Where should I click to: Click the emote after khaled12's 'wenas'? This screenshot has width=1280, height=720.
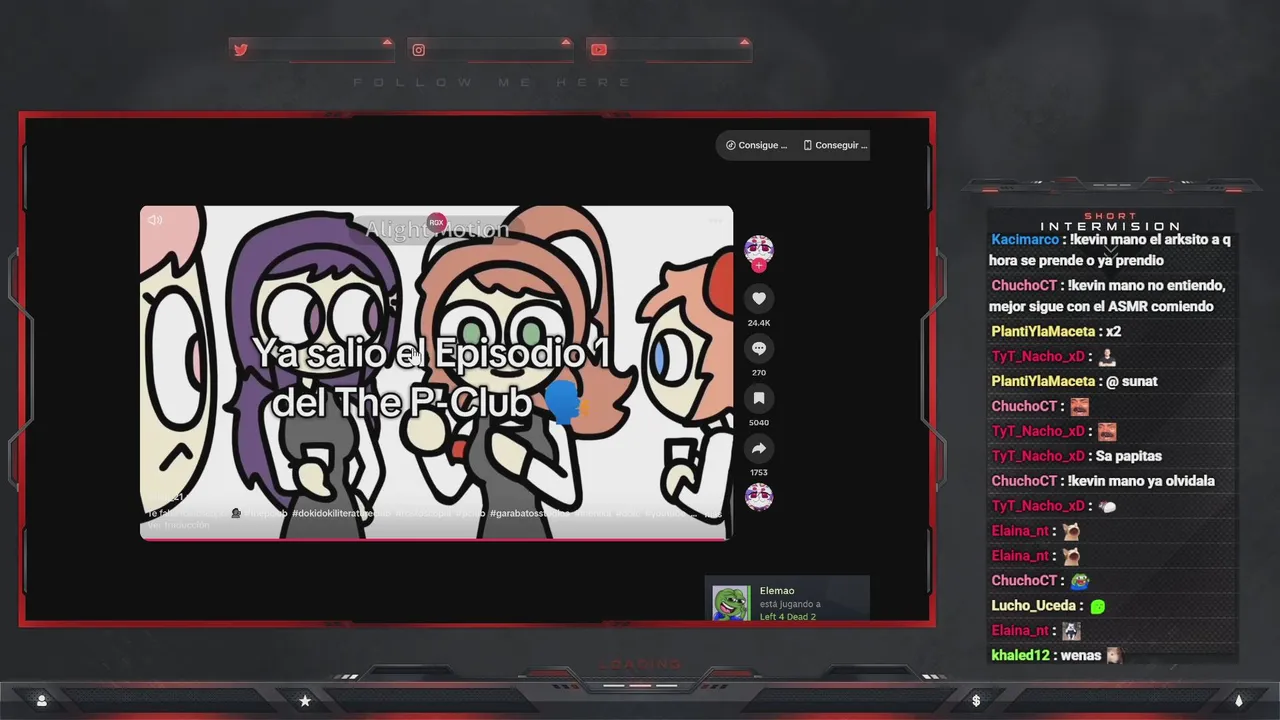pyautogui.click(x=1114, y=656)
